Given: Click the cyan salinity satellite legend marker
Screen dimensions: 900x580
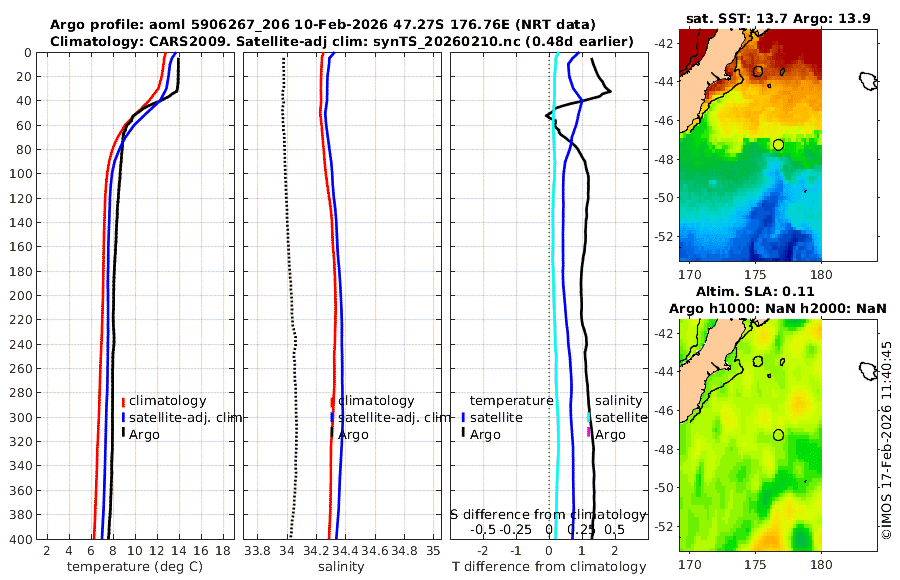Looking at the screenshot, I should click(x=589, y=417).
